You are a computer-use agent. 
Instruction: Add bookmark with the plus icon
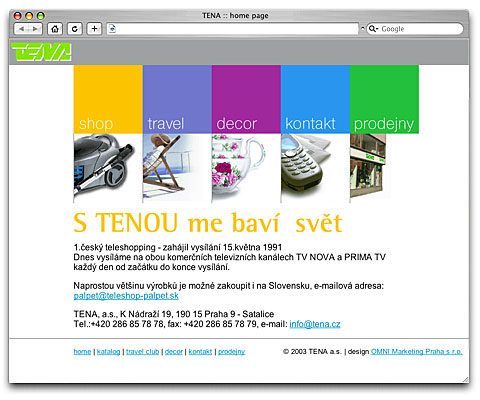94,29
